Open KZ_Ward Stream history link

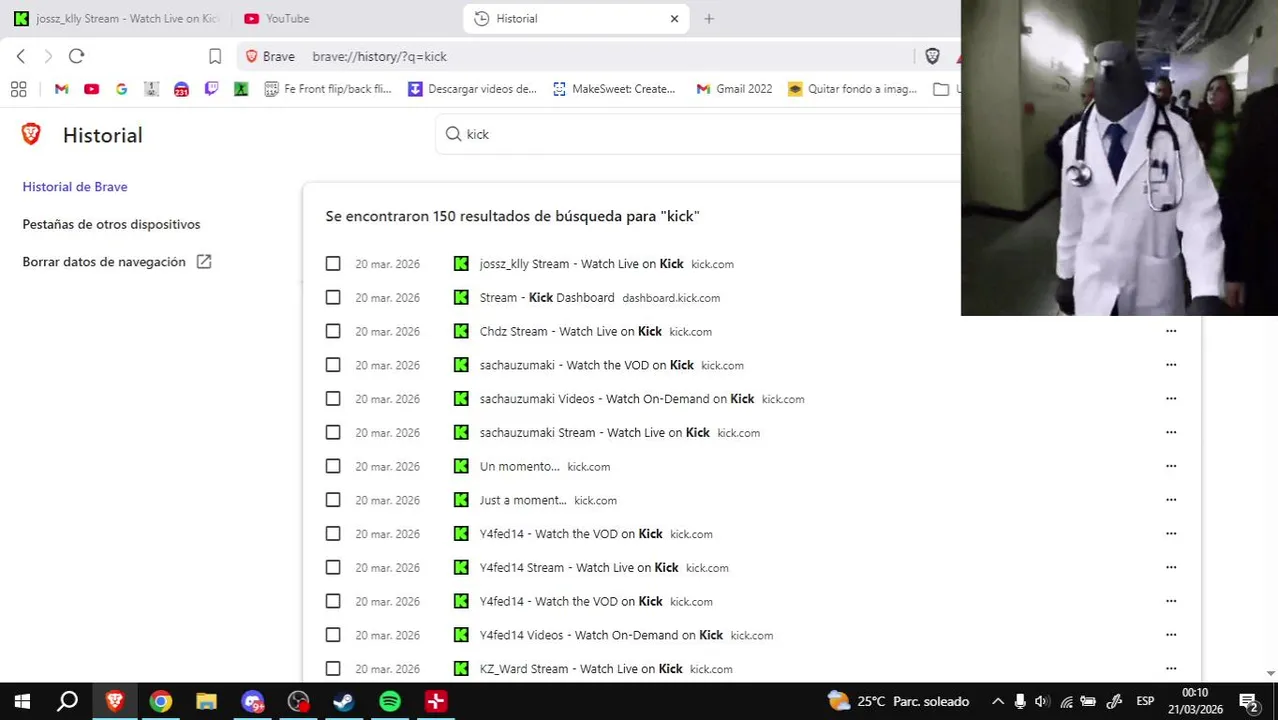pyautogui.click(x=581, y=669)
